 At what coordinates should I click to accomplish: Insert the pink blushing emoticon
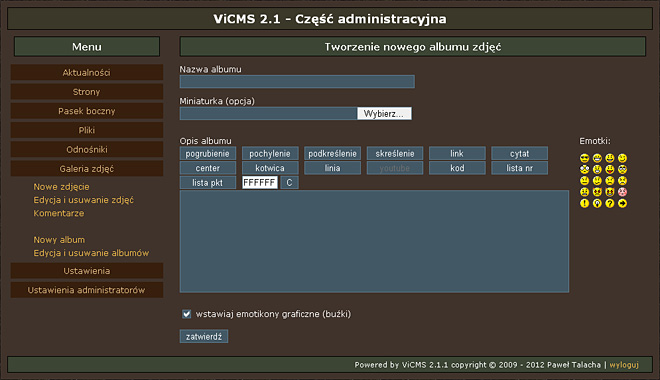tap(623, 192)
